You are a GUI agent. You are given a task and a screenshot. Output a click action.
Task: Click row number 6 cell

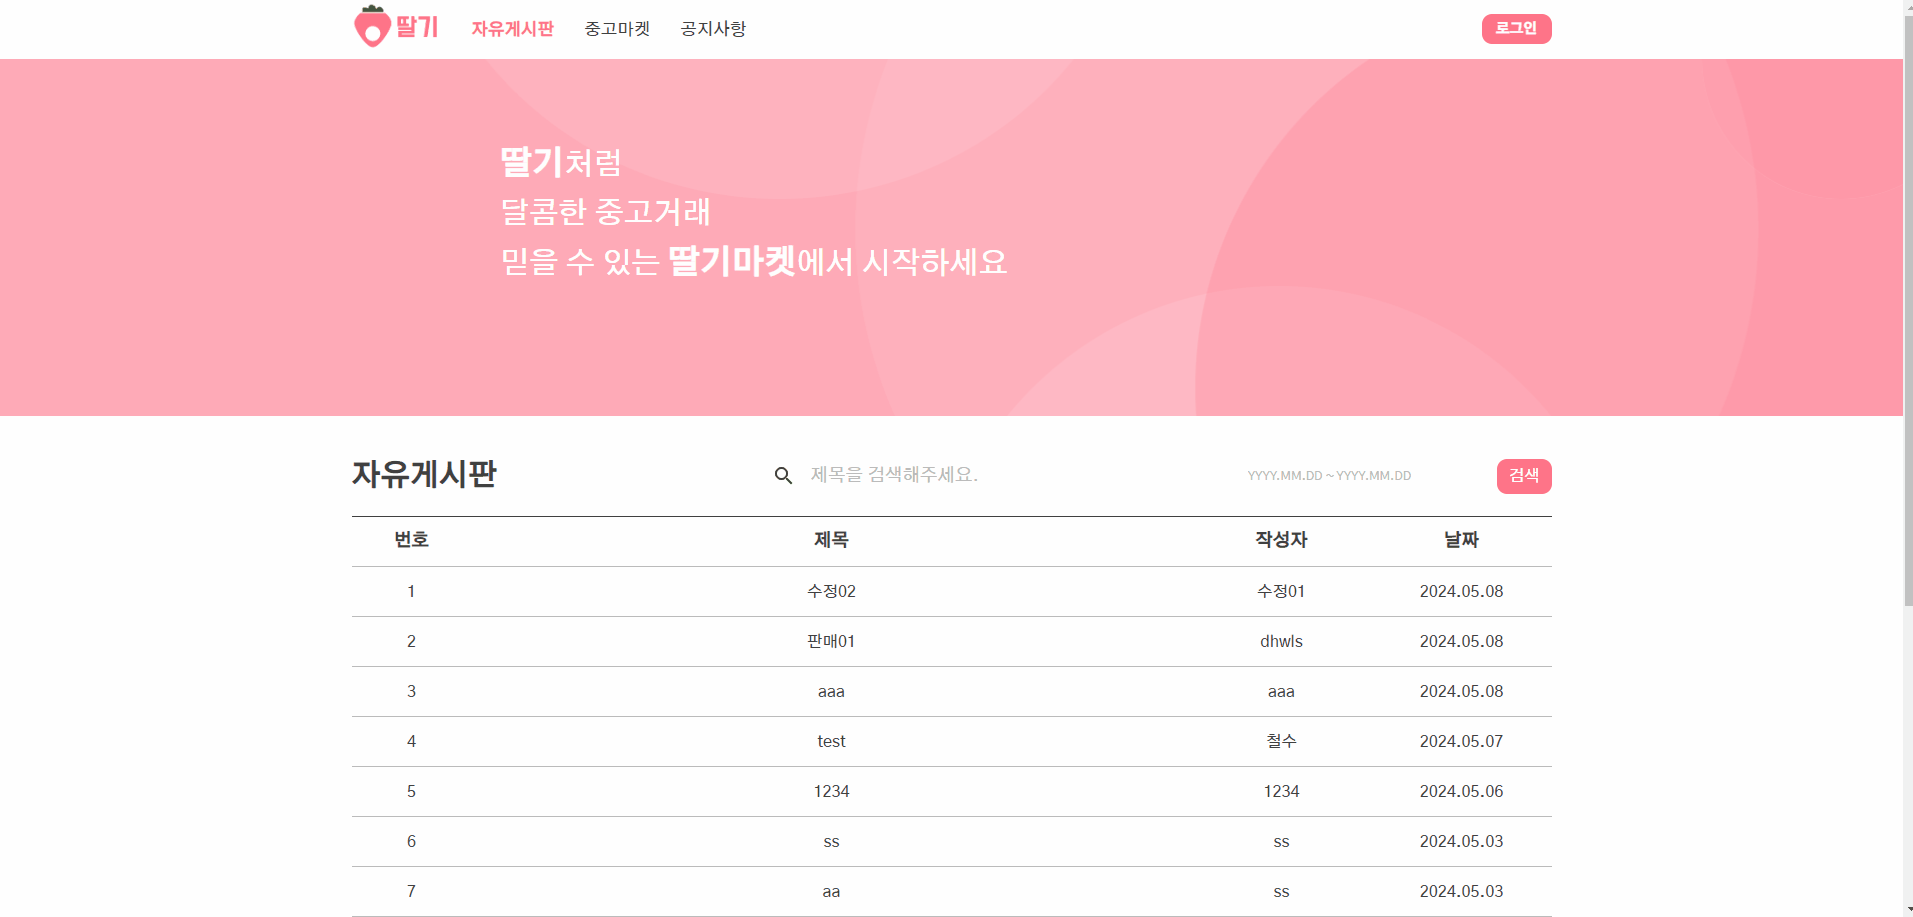pyautogui.click(x=411, y=842)
